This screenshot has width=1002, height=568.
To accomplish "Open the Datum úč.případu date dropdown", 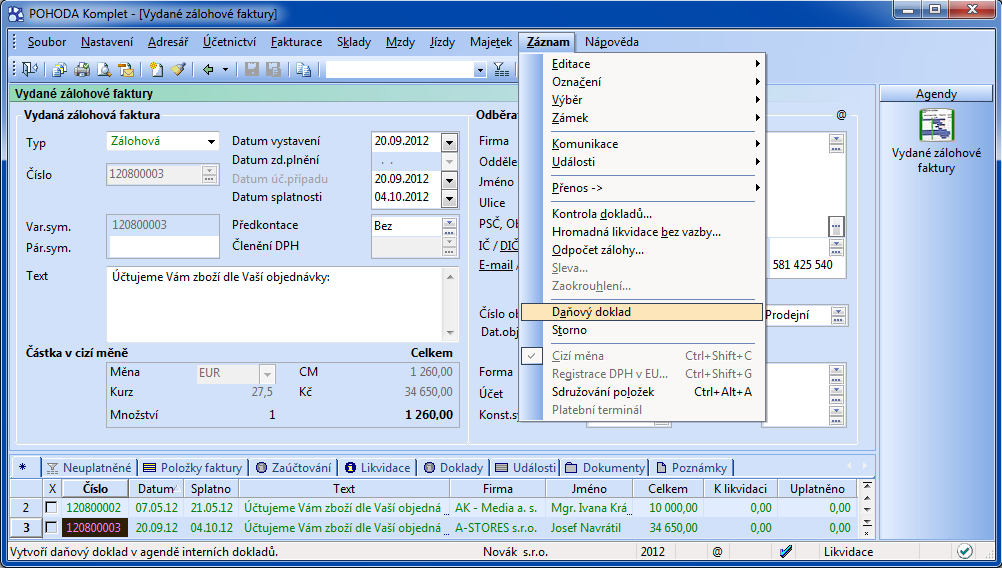I will point(449,180).
